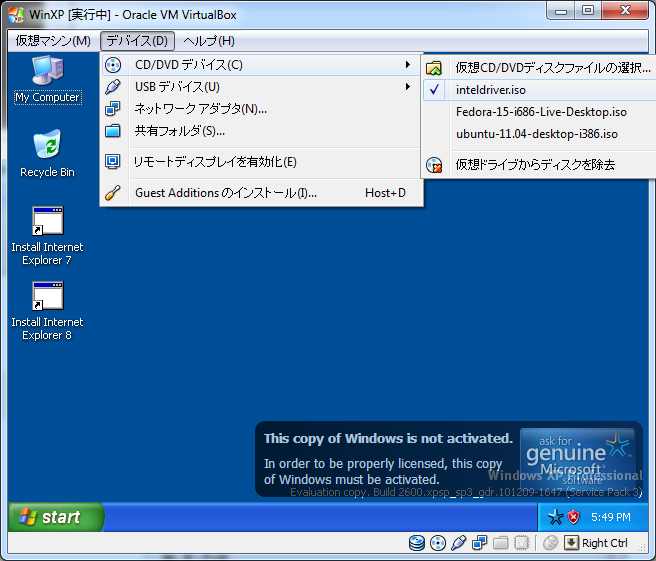
Task: Choose Guest Additions のインストール(I)... item
Action: tap(261, 192)
